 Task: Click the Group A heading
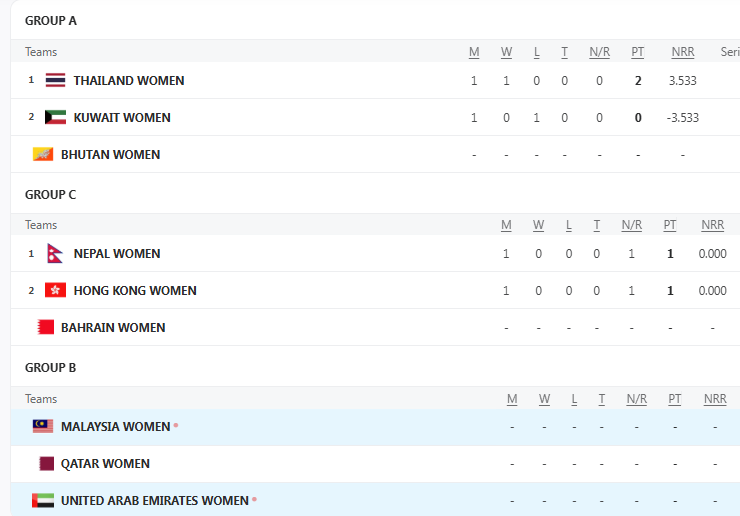pos(51,21)
